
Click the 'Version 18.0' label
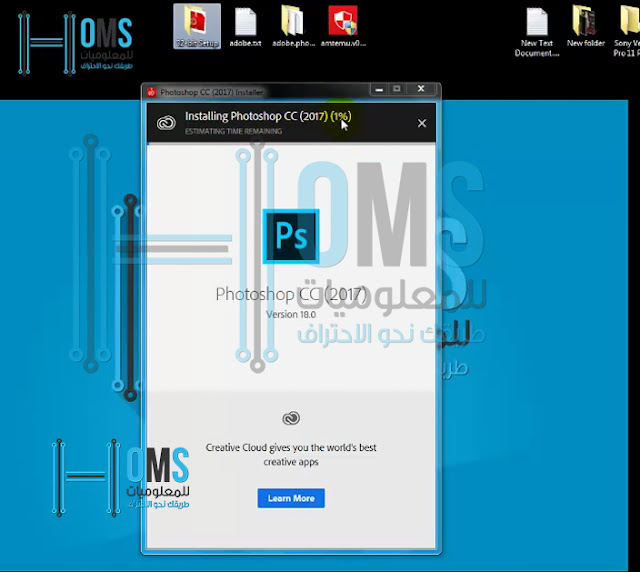pos(291,314)
